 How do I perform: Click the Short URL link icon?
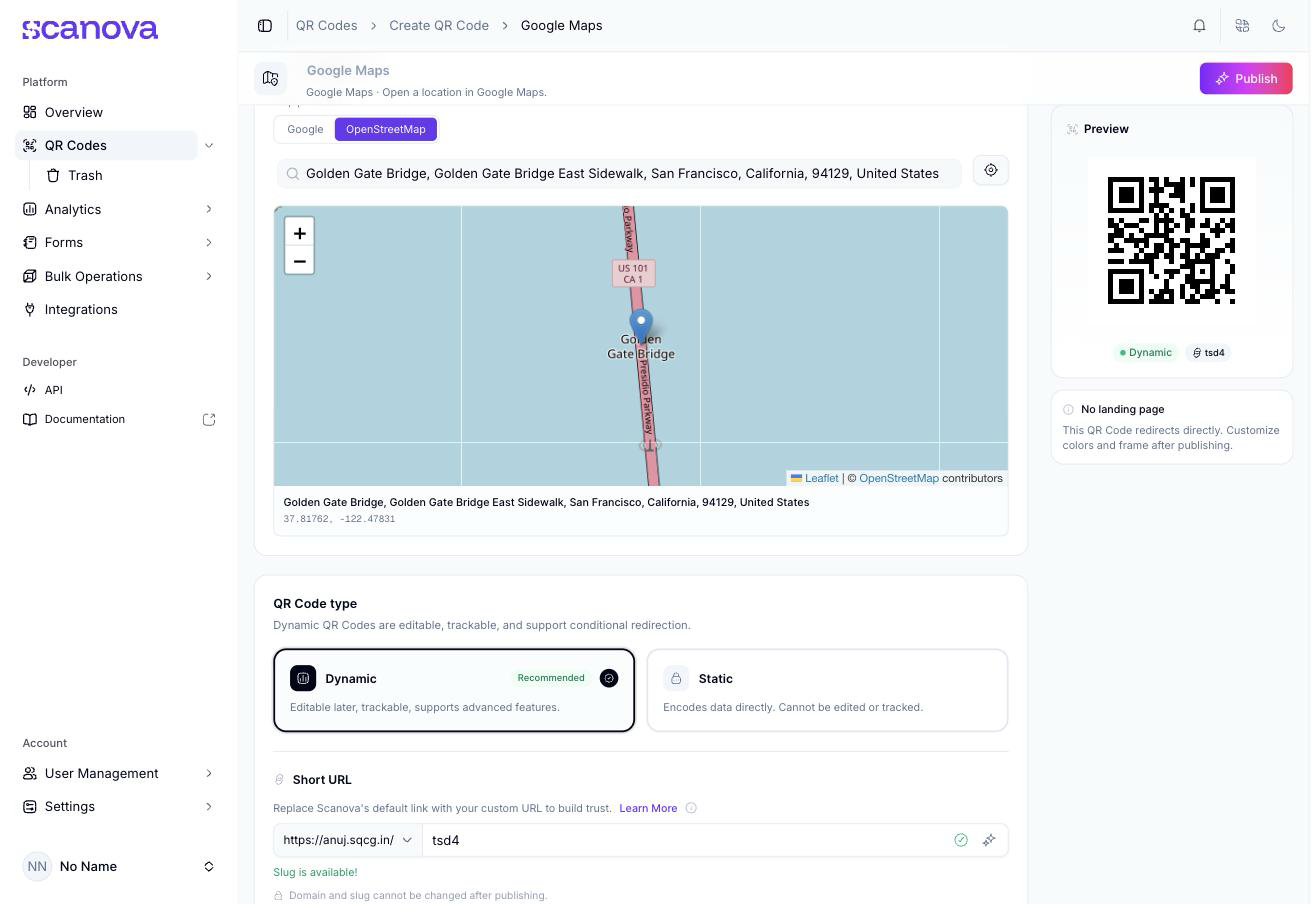tap(280, 780)
